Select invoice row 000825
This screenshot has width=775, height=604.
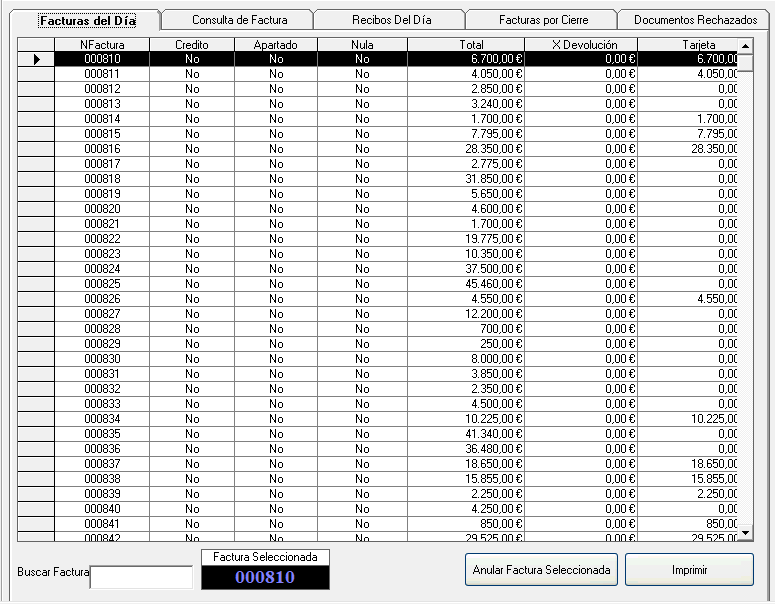point(102,284)
